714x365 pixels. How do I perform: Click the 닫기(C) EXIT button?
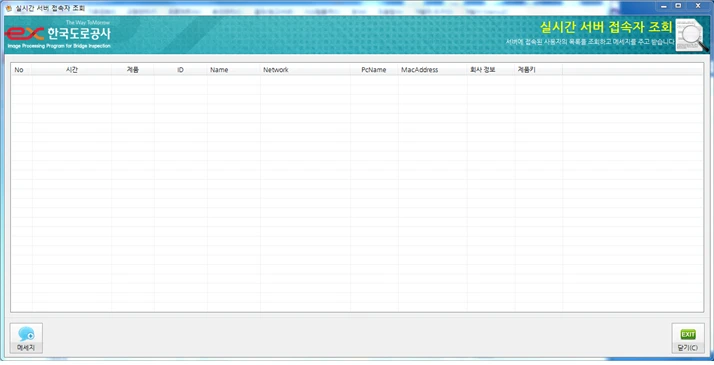688,338
